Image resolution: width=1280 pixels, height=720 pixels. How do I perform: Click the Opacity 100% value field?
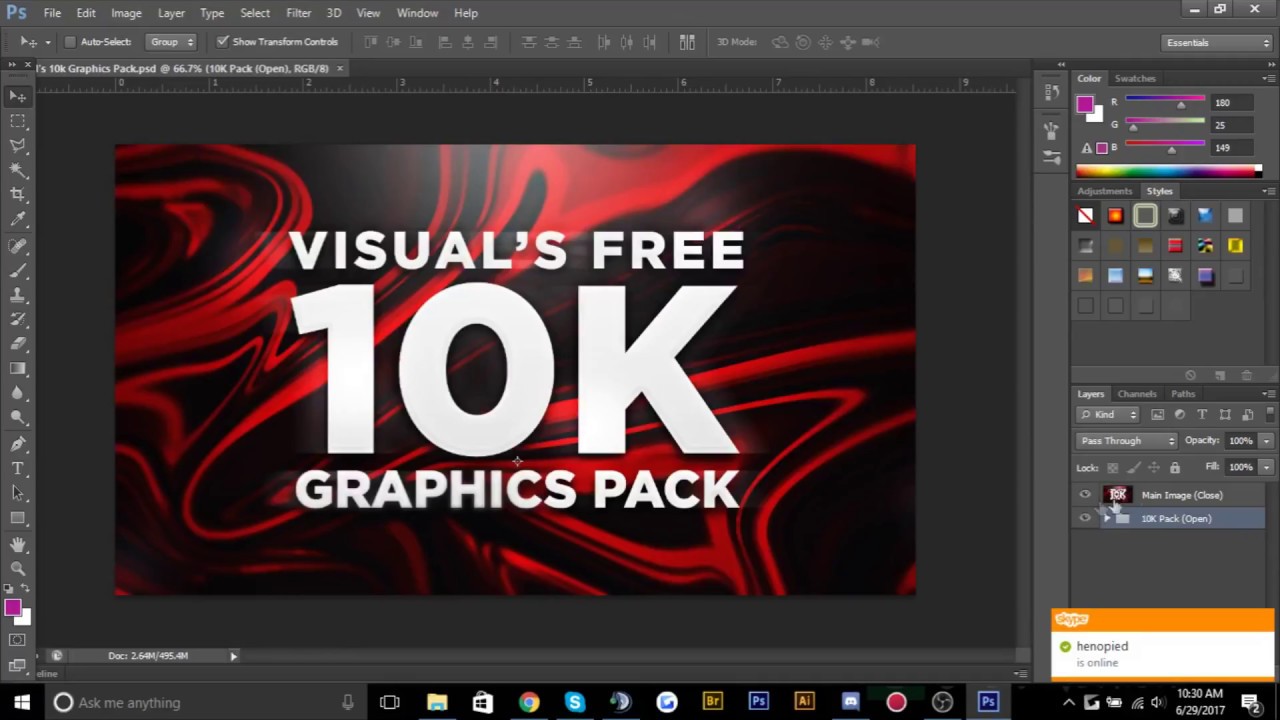click(1240, 441)
